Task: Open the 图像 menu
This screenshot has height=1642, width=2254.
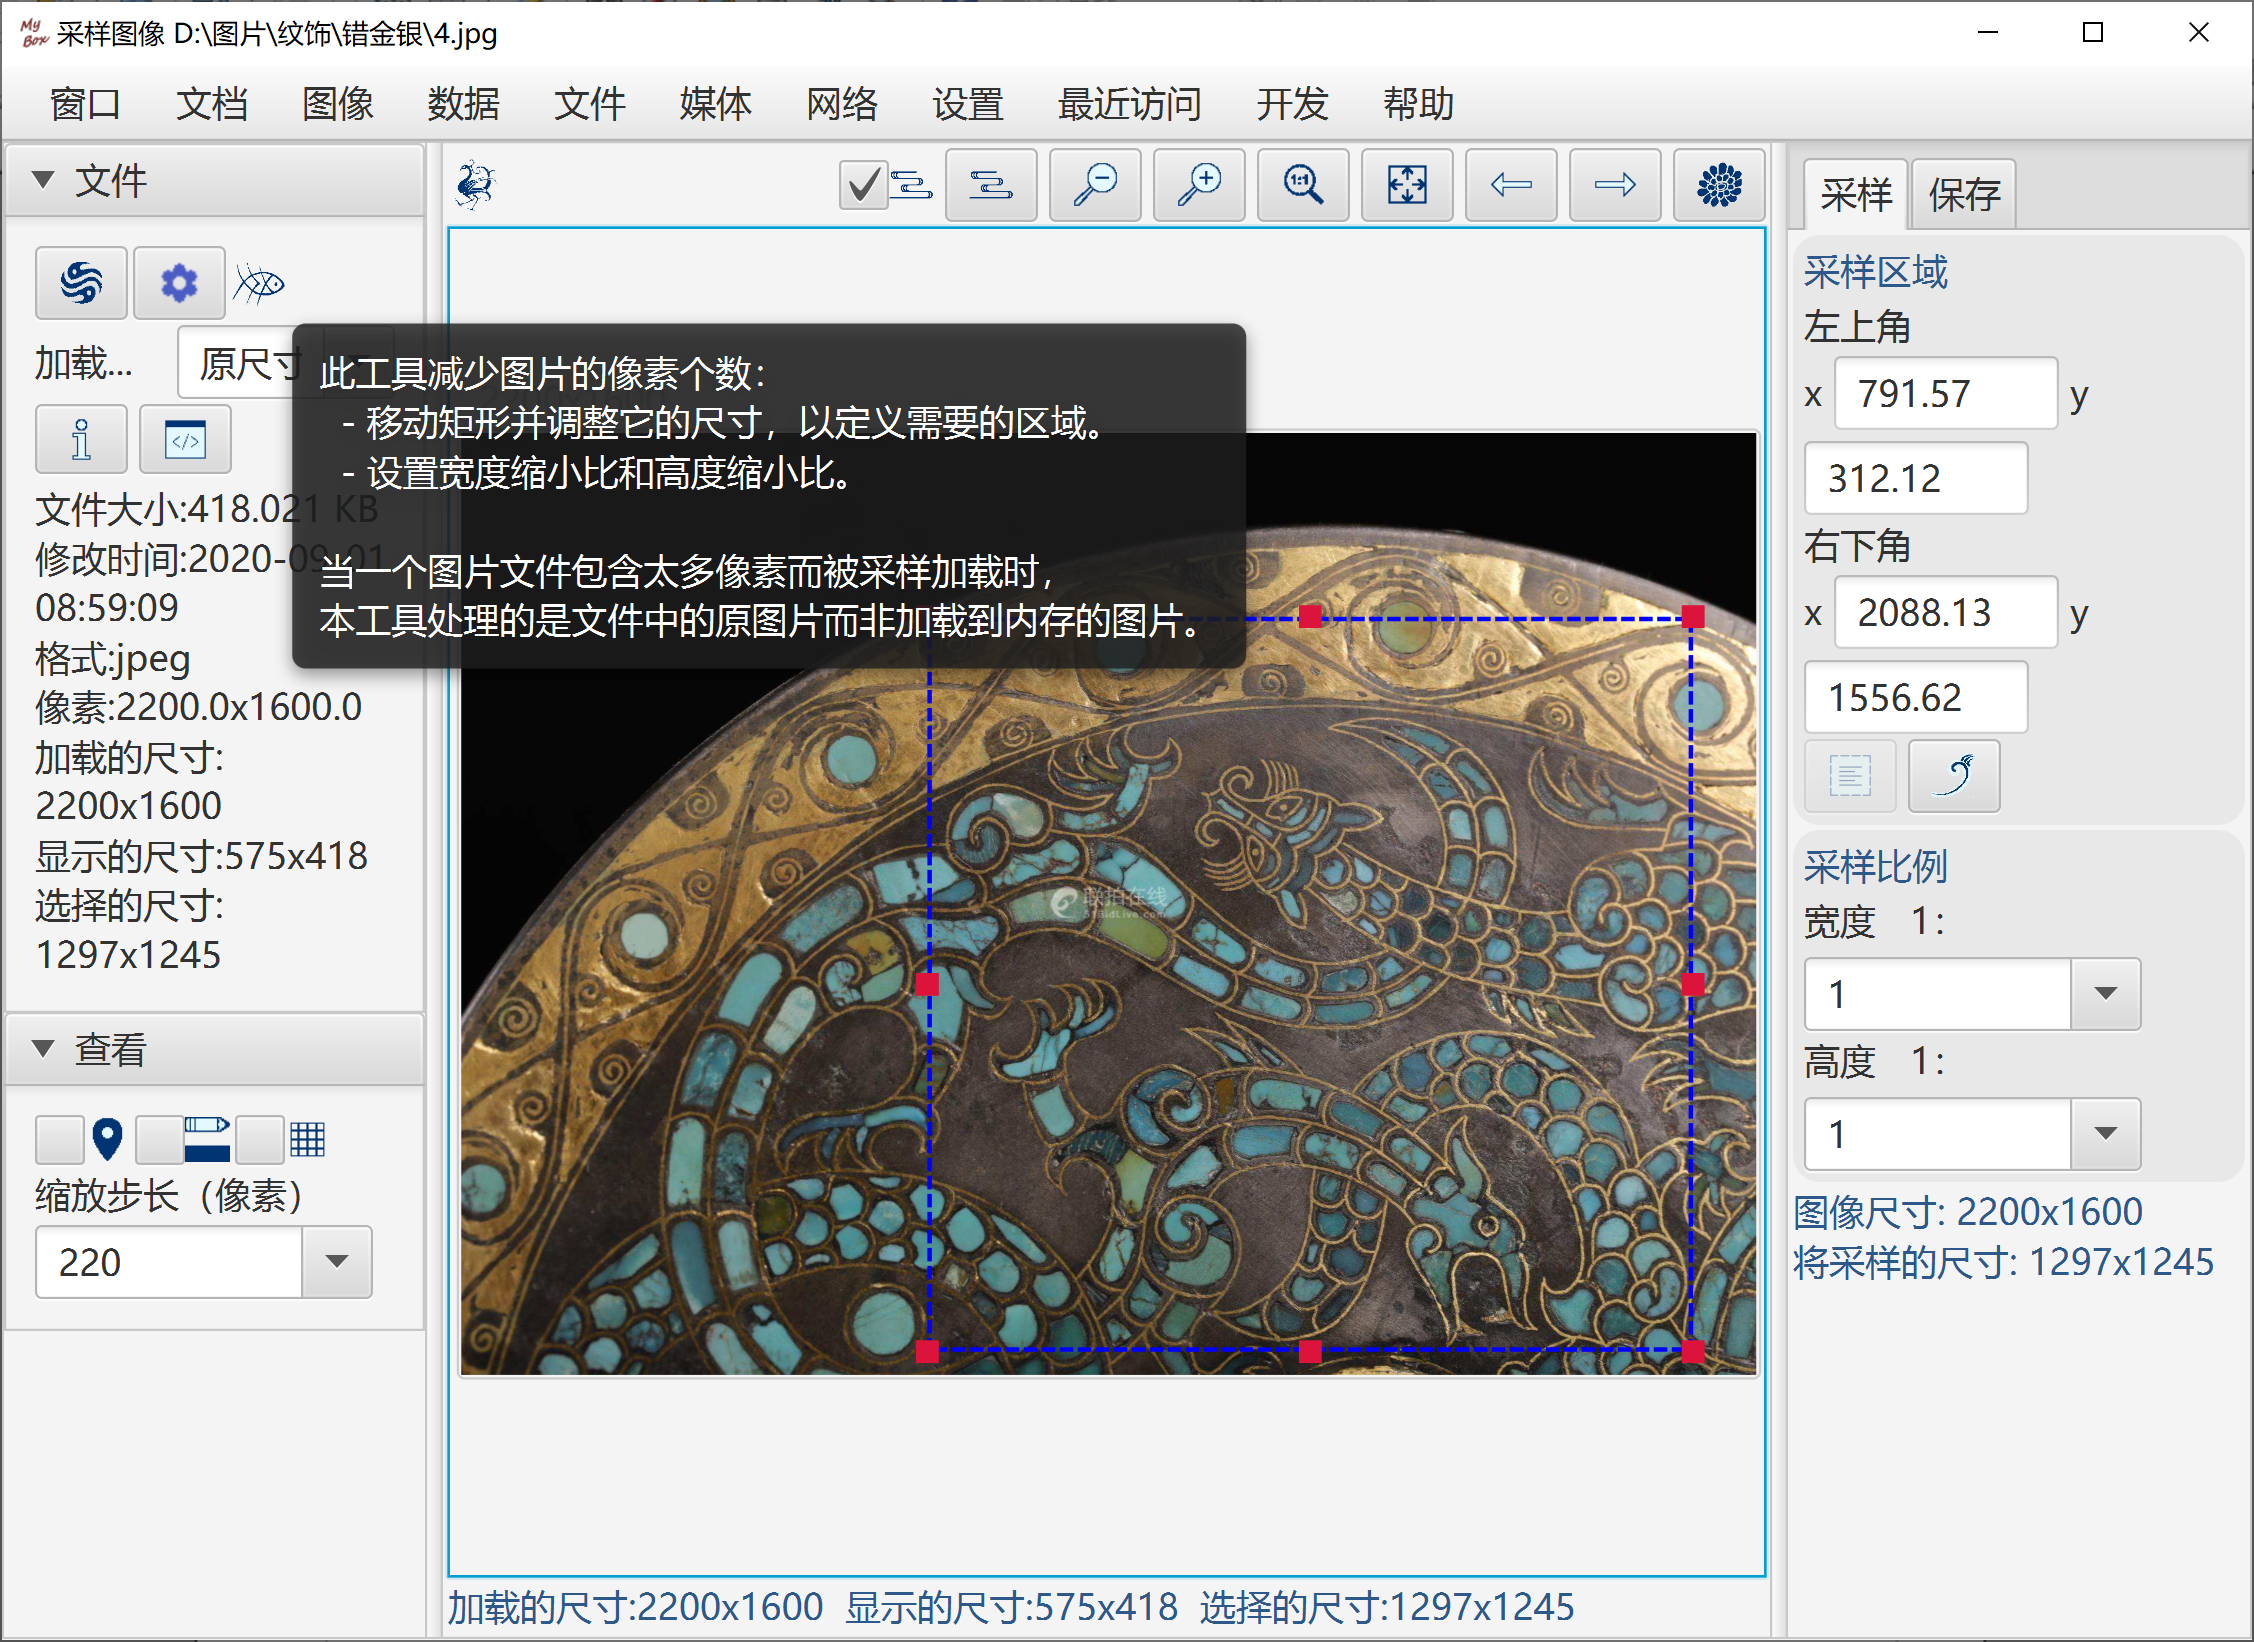Action: (337, 104)
